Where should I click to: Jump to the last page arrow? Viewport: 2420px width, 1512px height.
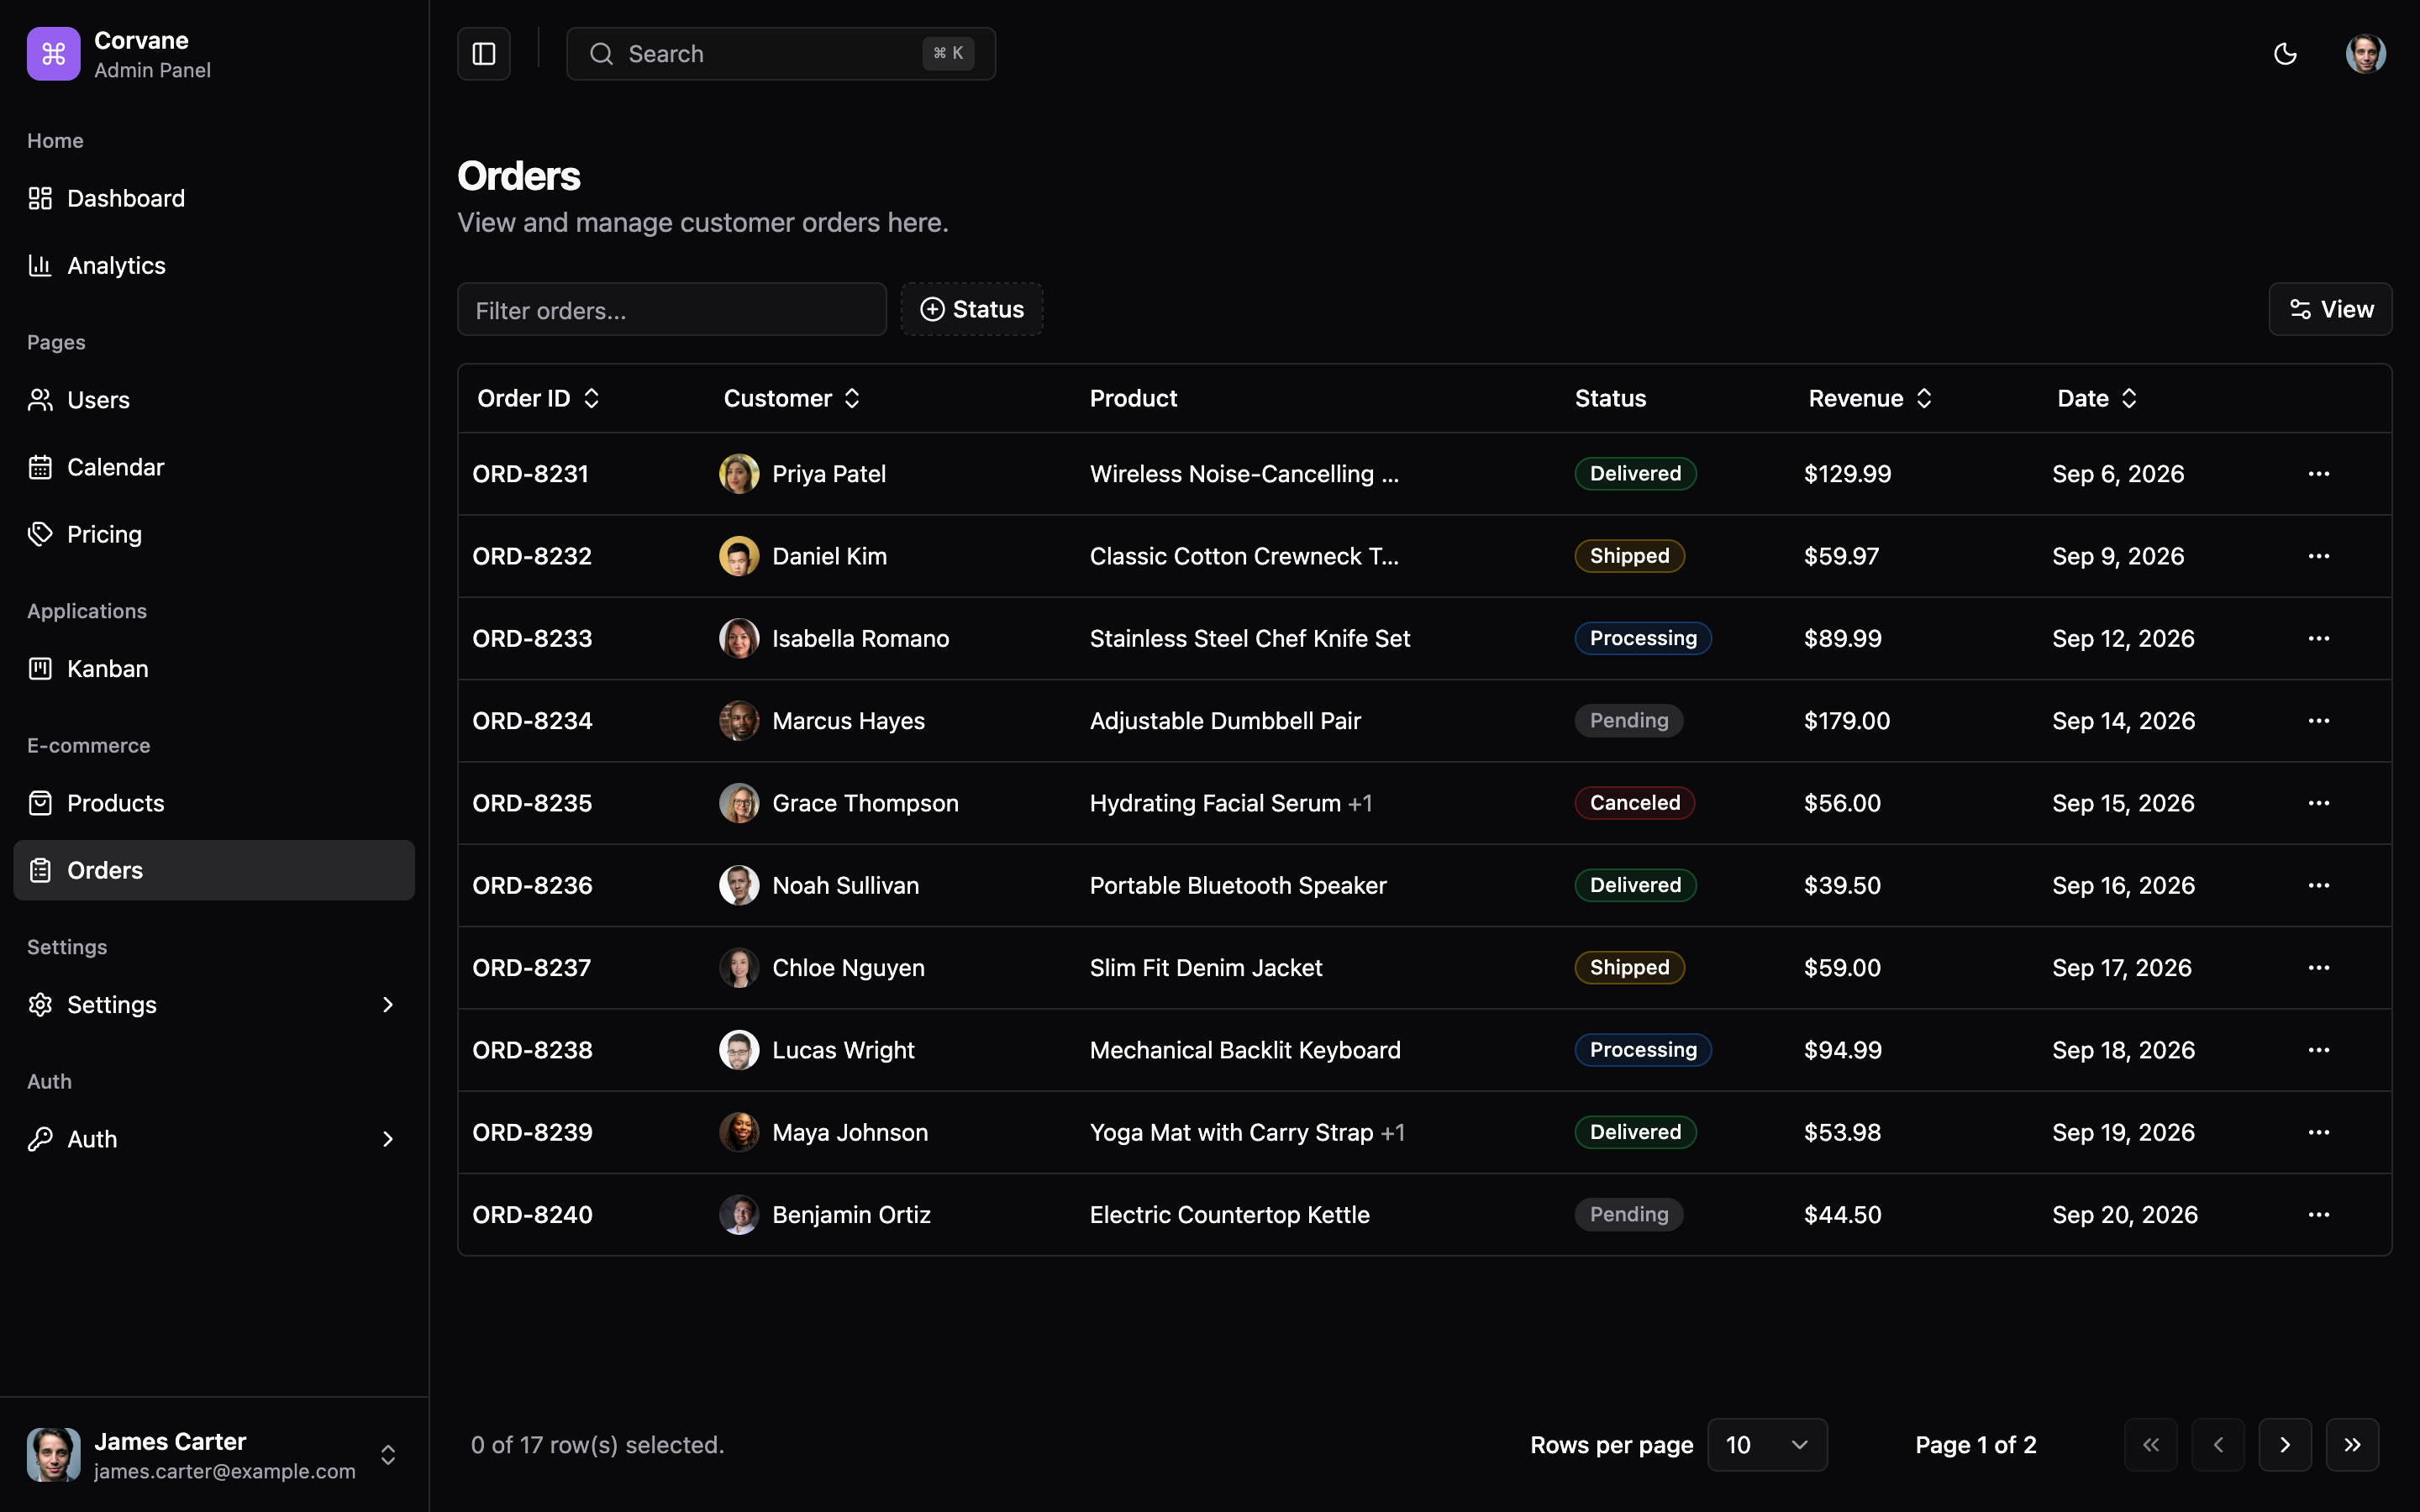[x=2352, y=1445]
